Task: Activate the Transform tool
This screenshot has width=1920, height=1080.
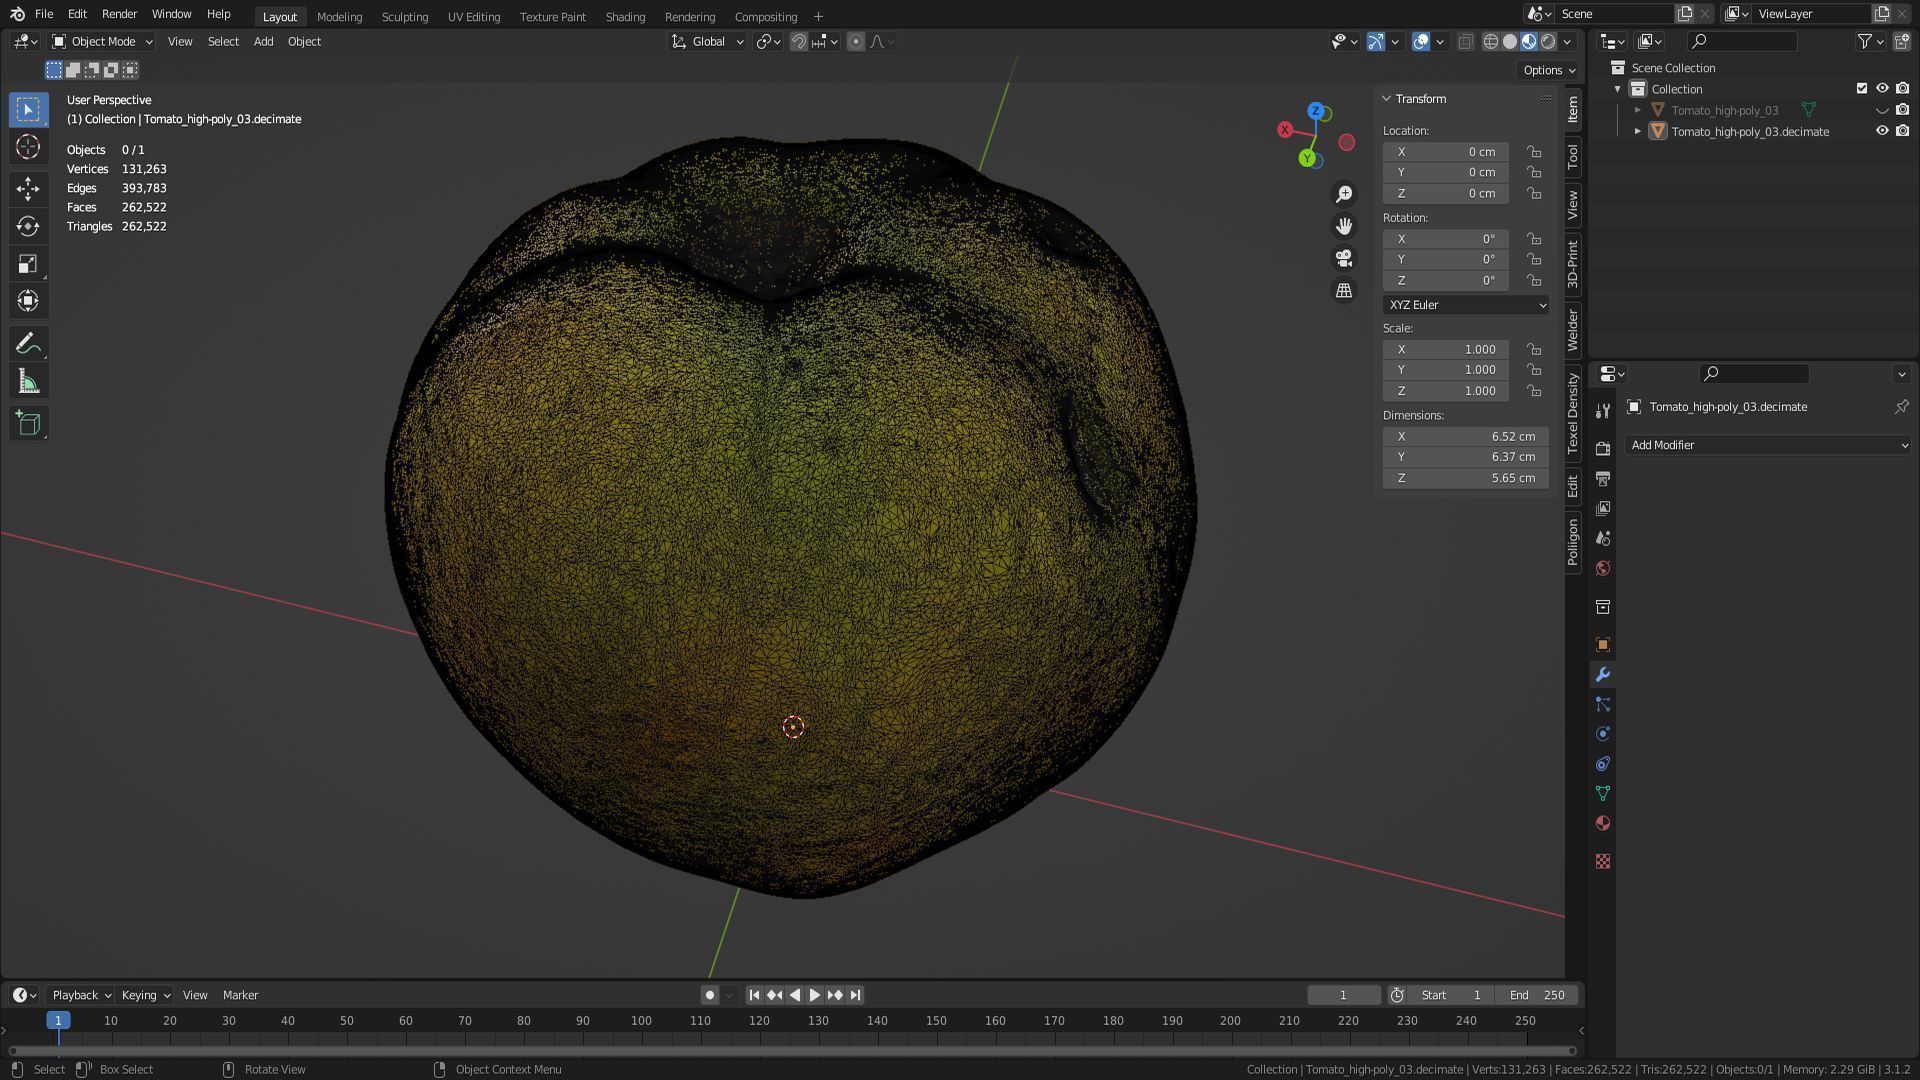Action: [28, 301]
